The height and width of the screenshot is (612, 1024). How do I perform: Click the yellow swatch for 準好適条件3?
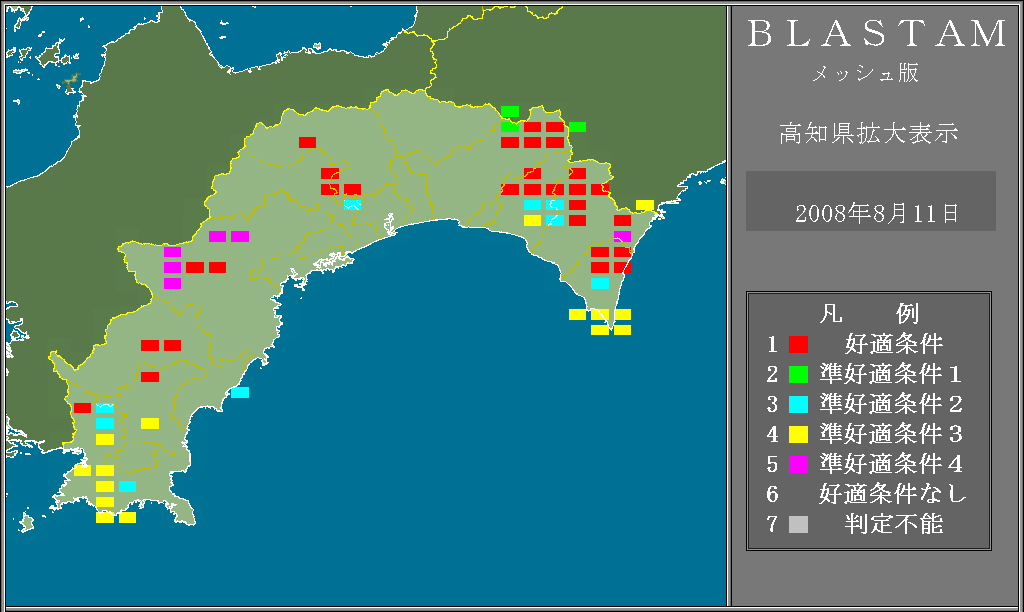click(x=798, y=434)
